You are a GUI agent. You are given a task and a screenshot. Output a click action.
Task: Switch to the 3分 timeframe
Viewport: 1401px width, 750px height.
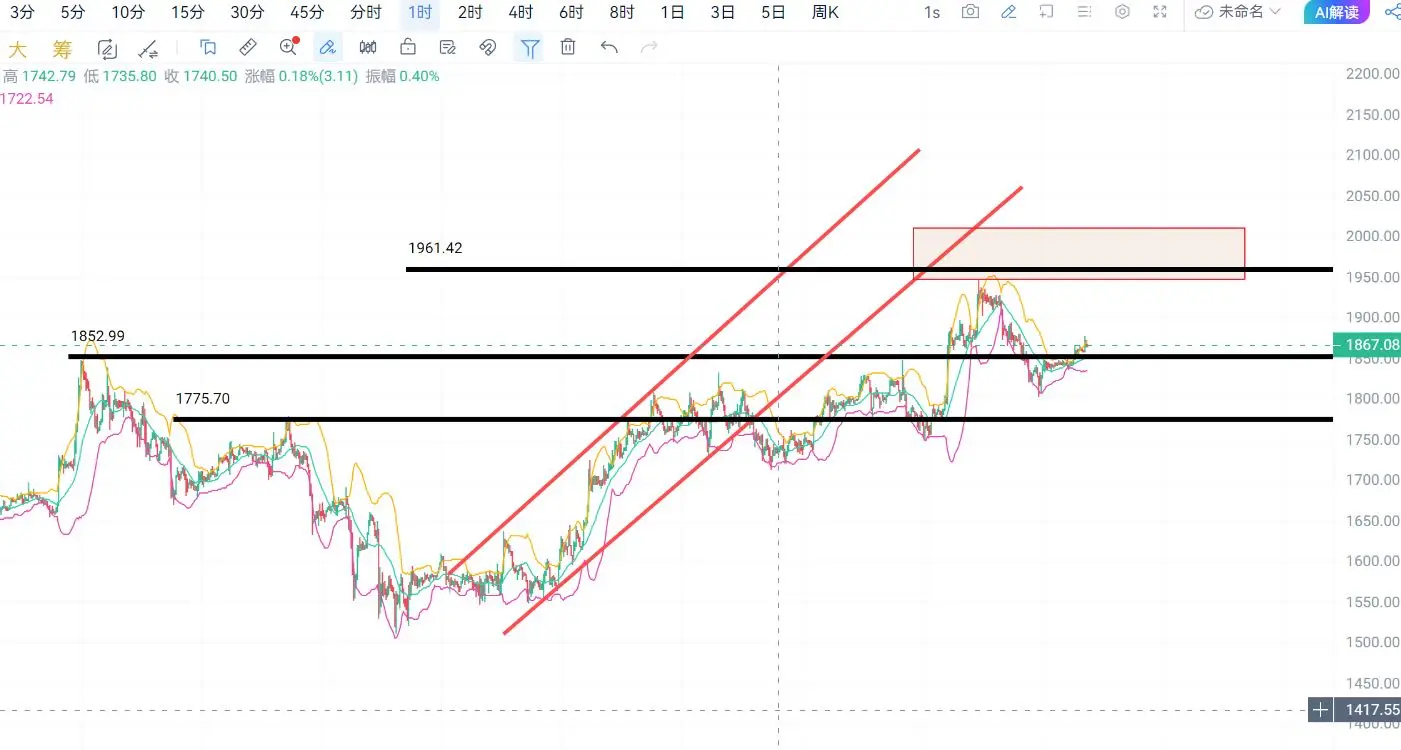(22, 12)
